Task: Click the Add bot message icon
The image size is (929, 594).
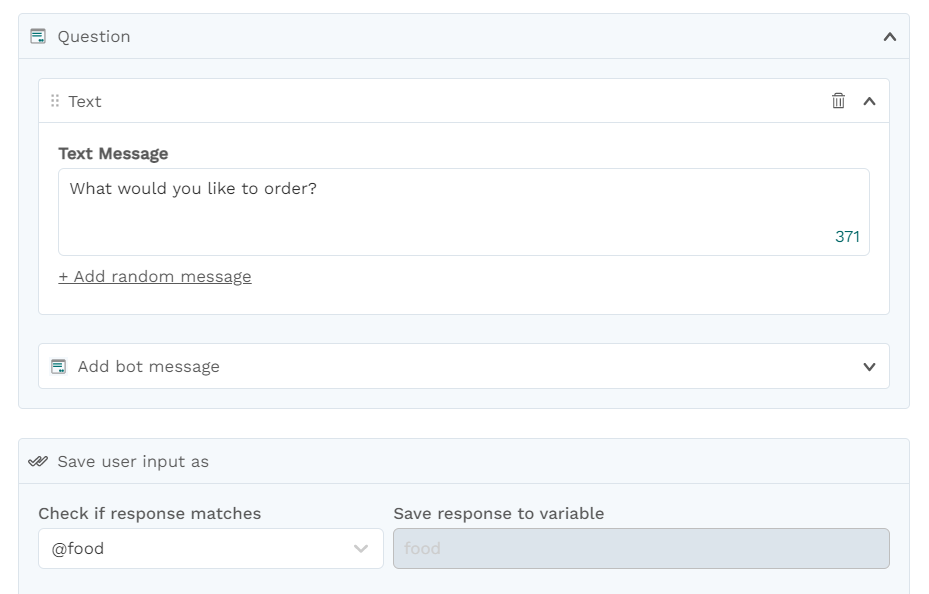Action: [x=59, y=367]
